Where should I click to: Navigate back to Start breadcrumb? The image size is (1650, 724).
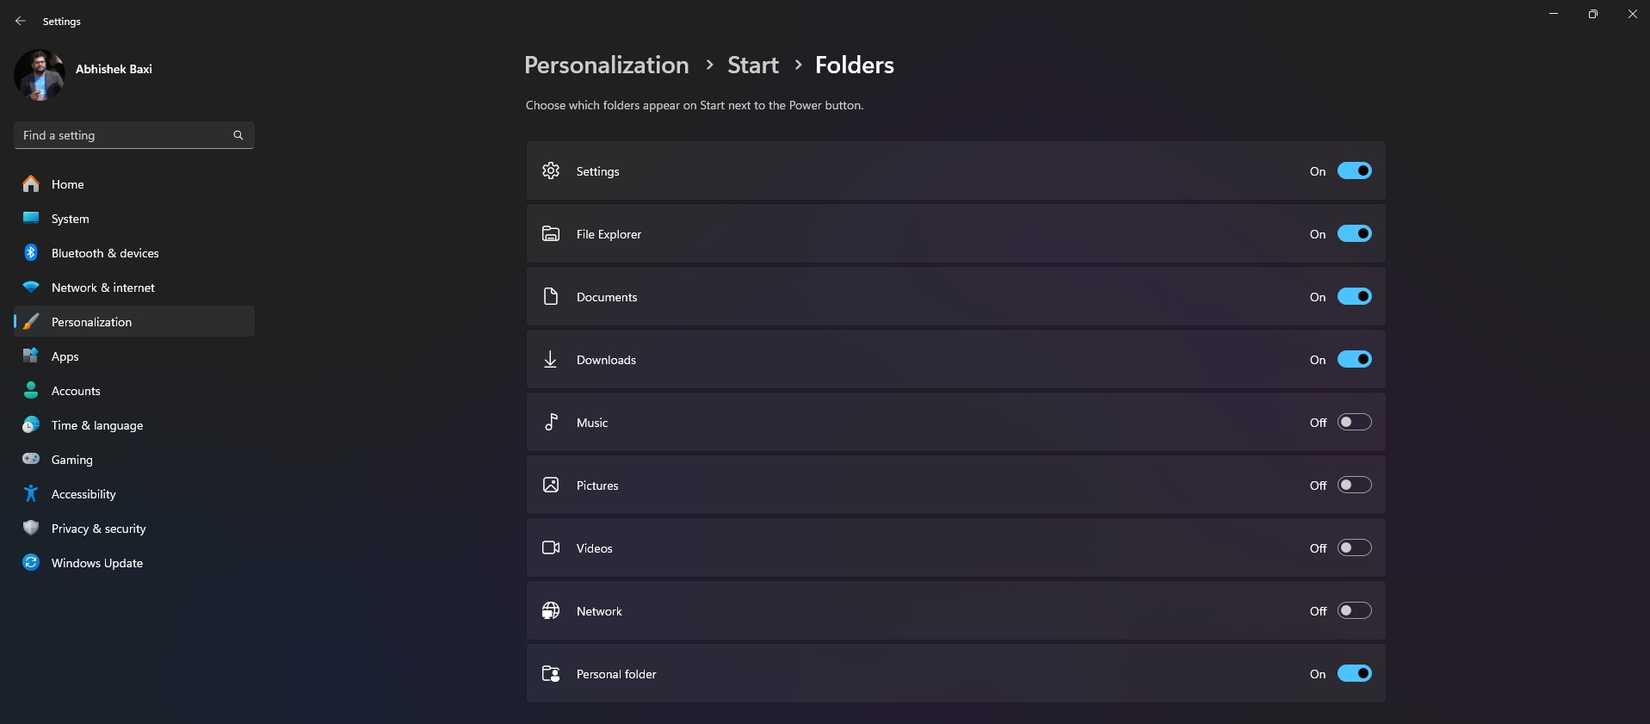(752, 65)
